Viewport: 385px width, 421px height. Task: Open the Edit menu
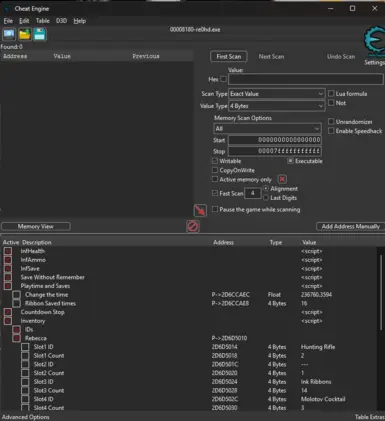[x=24, y=21]
